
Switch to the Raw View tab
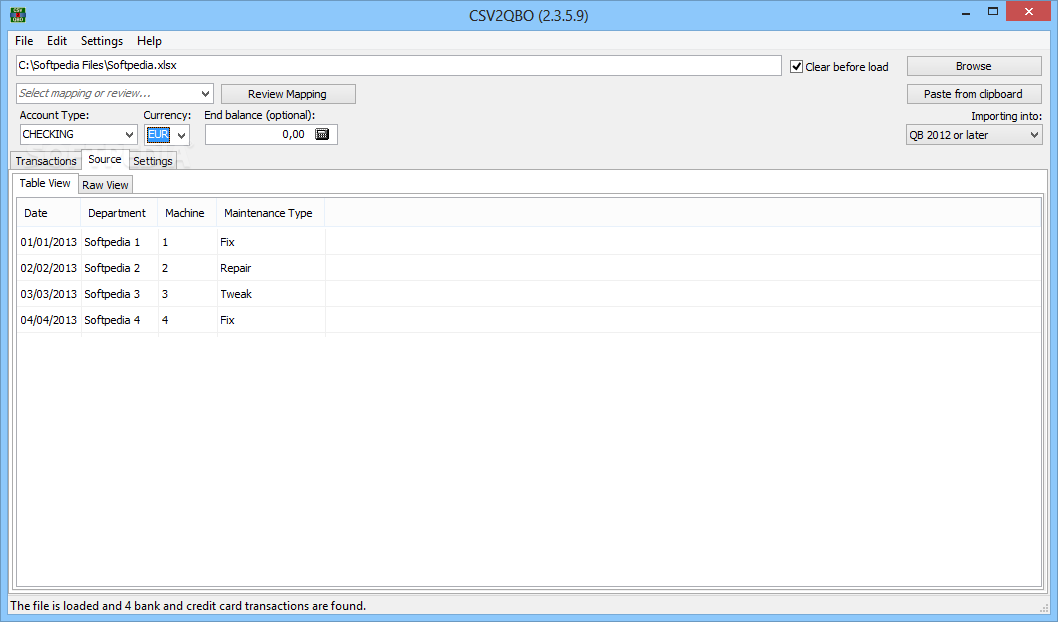pos(105,185)
